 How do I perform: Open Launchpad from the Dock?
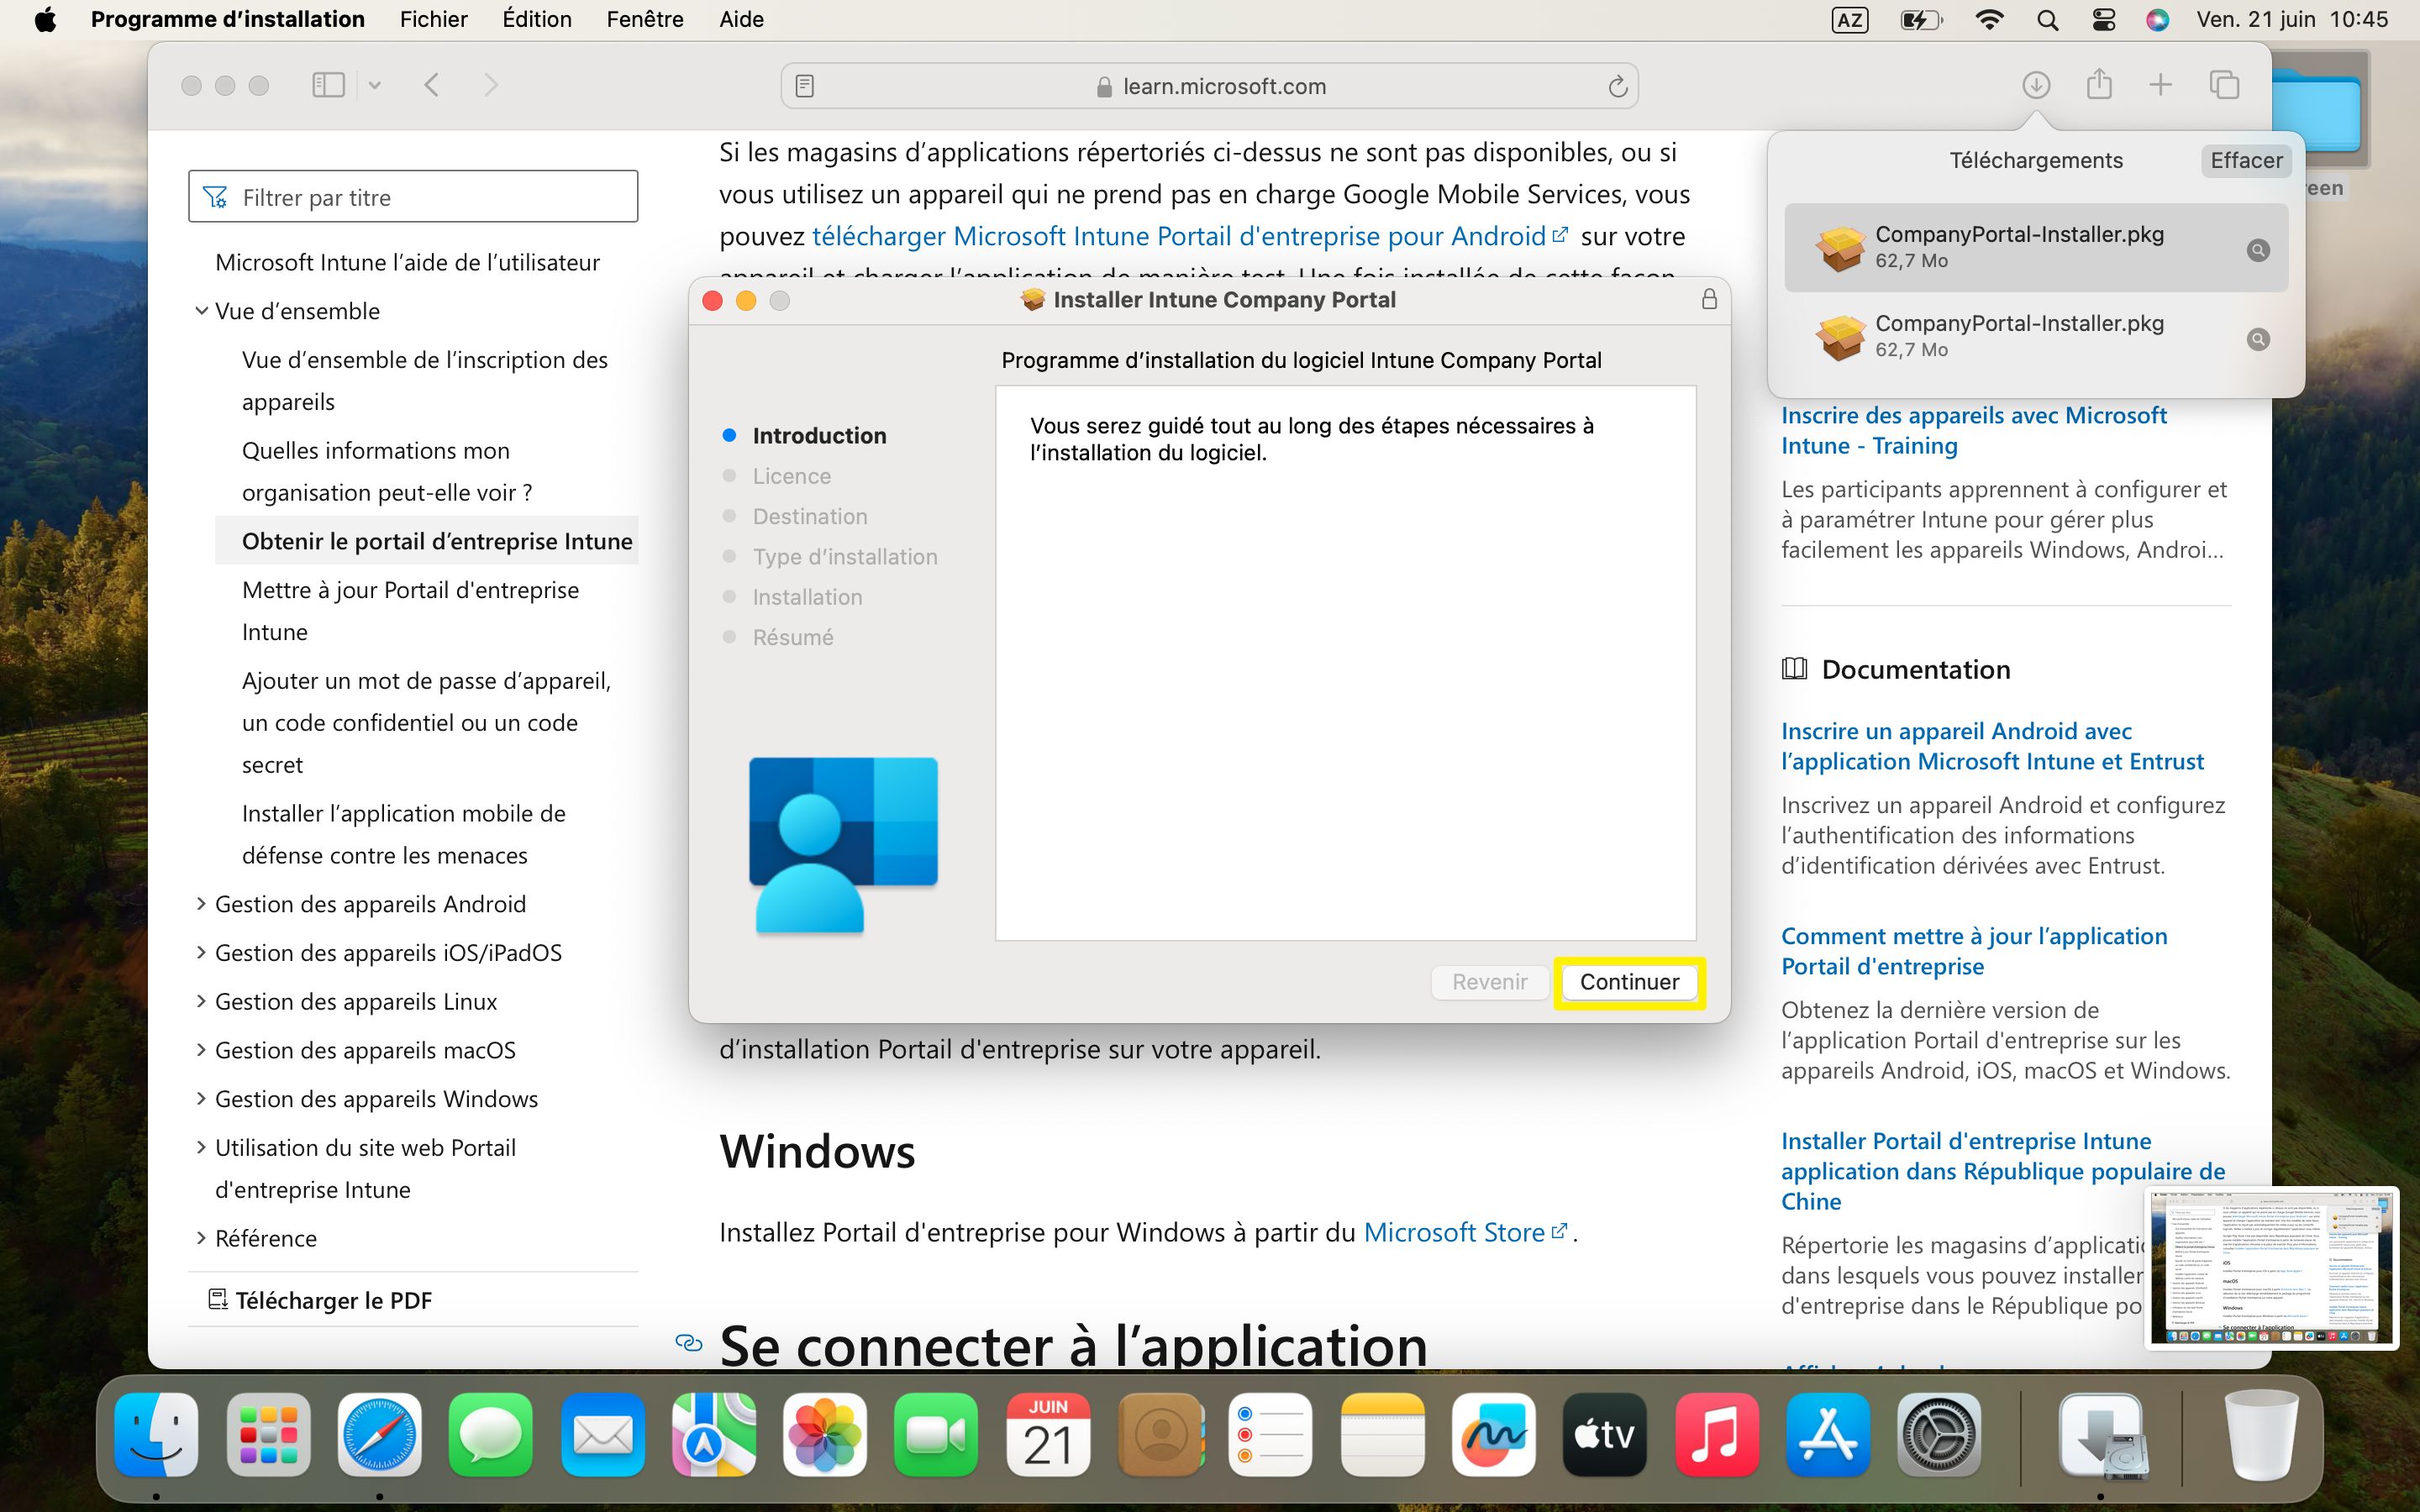[x=268, y=1435]
